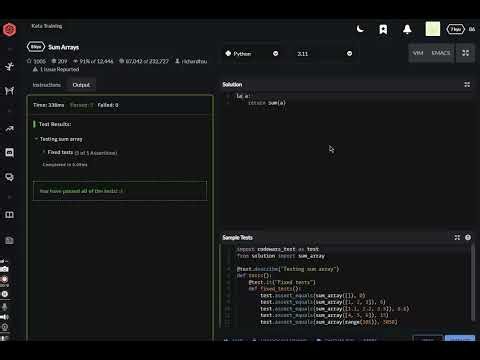Click the Failed: 0 result counter
480x360 pixels.
click(x=108, y=105)
